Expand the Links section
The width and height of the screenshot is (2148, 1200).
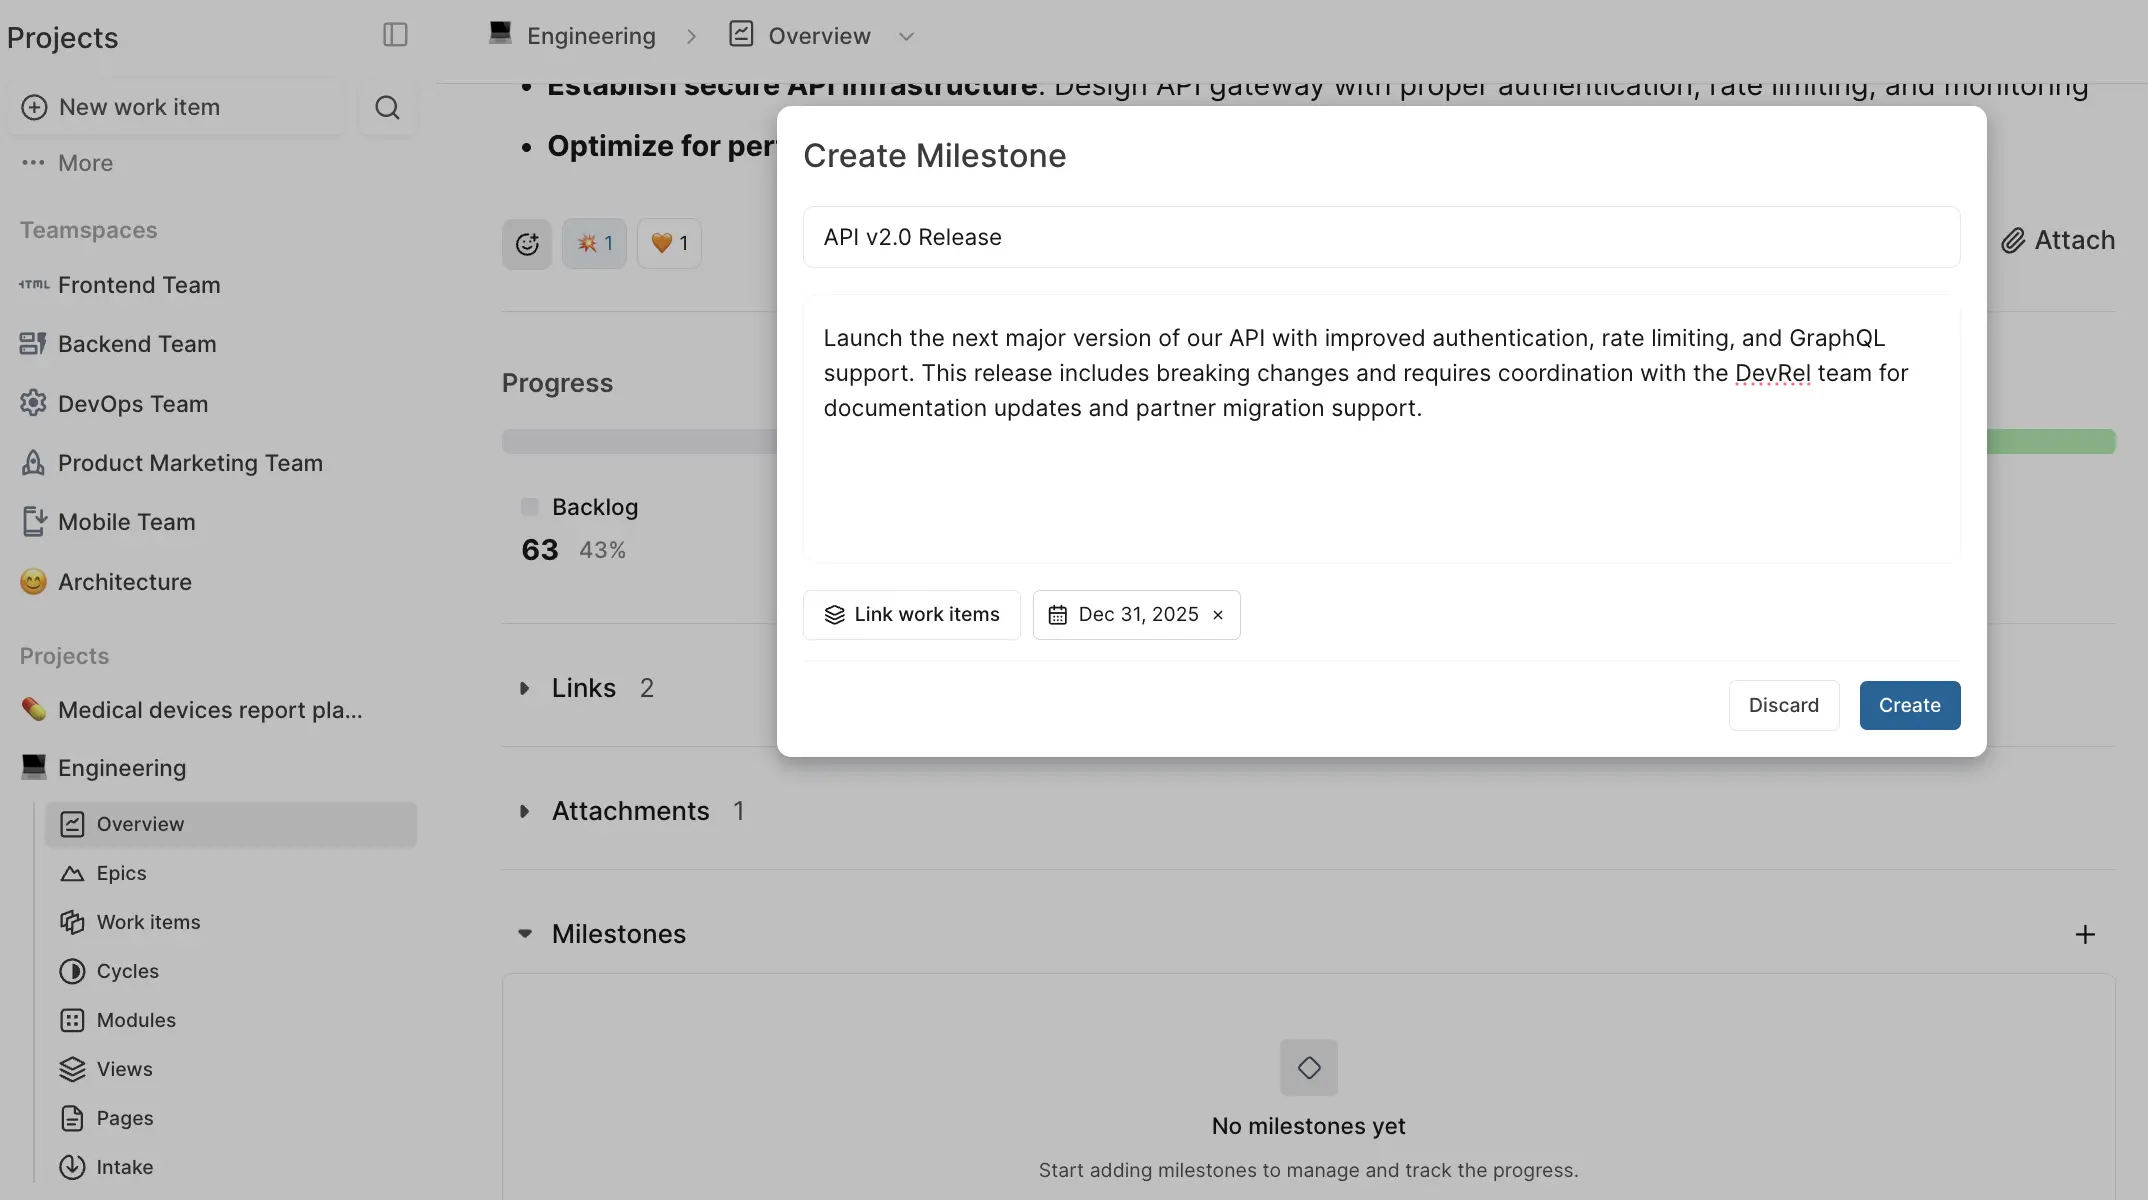click(x=525, y=688)
